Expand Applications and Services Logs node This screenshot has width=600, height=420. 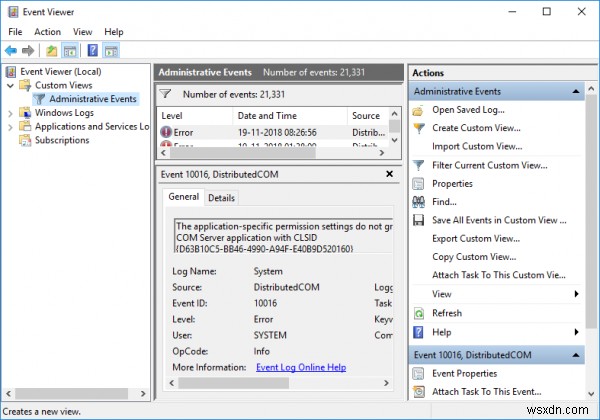[10, 127]
